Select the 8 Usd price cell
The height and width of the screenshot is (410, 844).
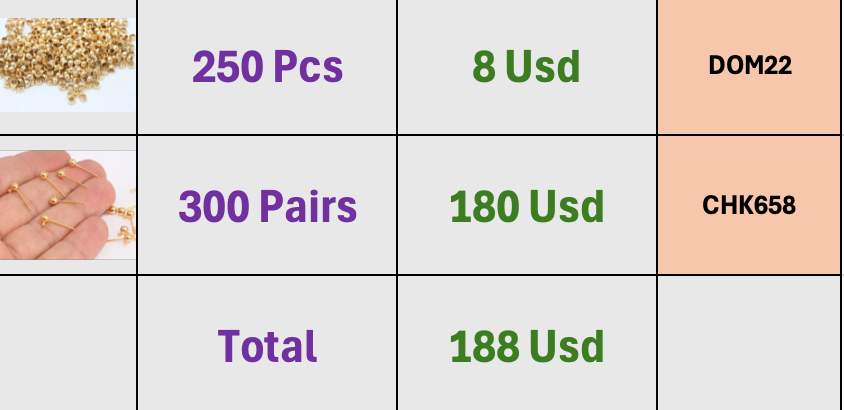coord(526,67)
